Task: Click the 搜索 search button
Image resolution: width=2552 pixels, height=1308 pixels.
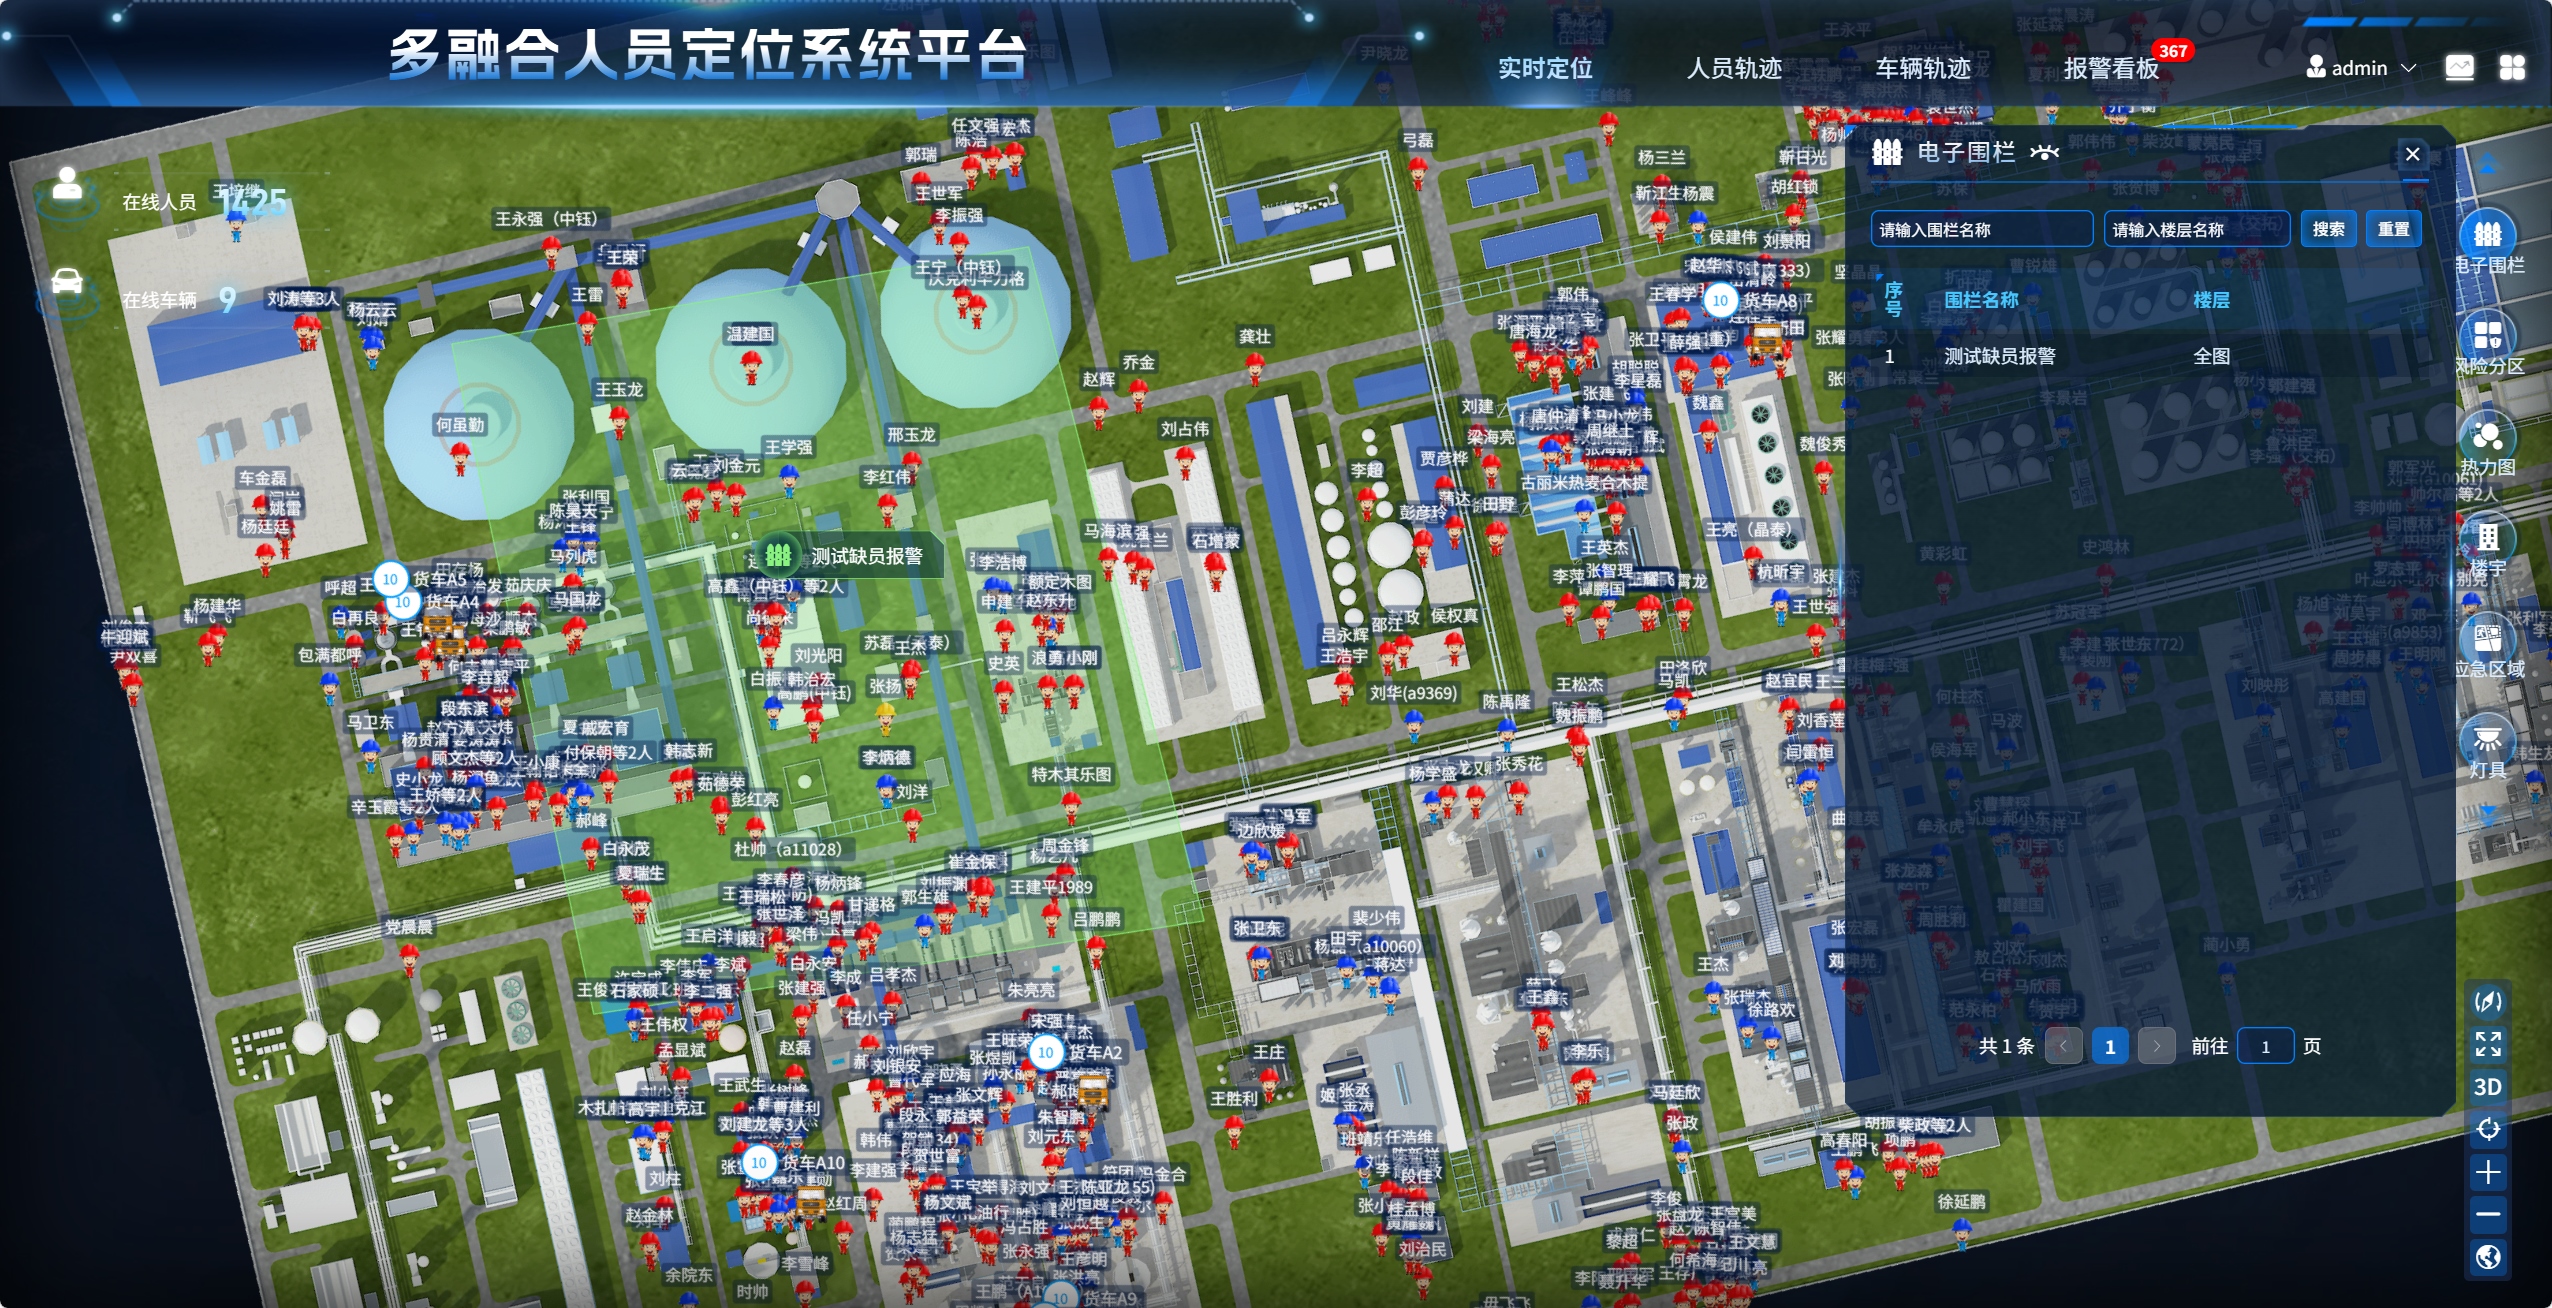Action: [x=2328, y=229]
